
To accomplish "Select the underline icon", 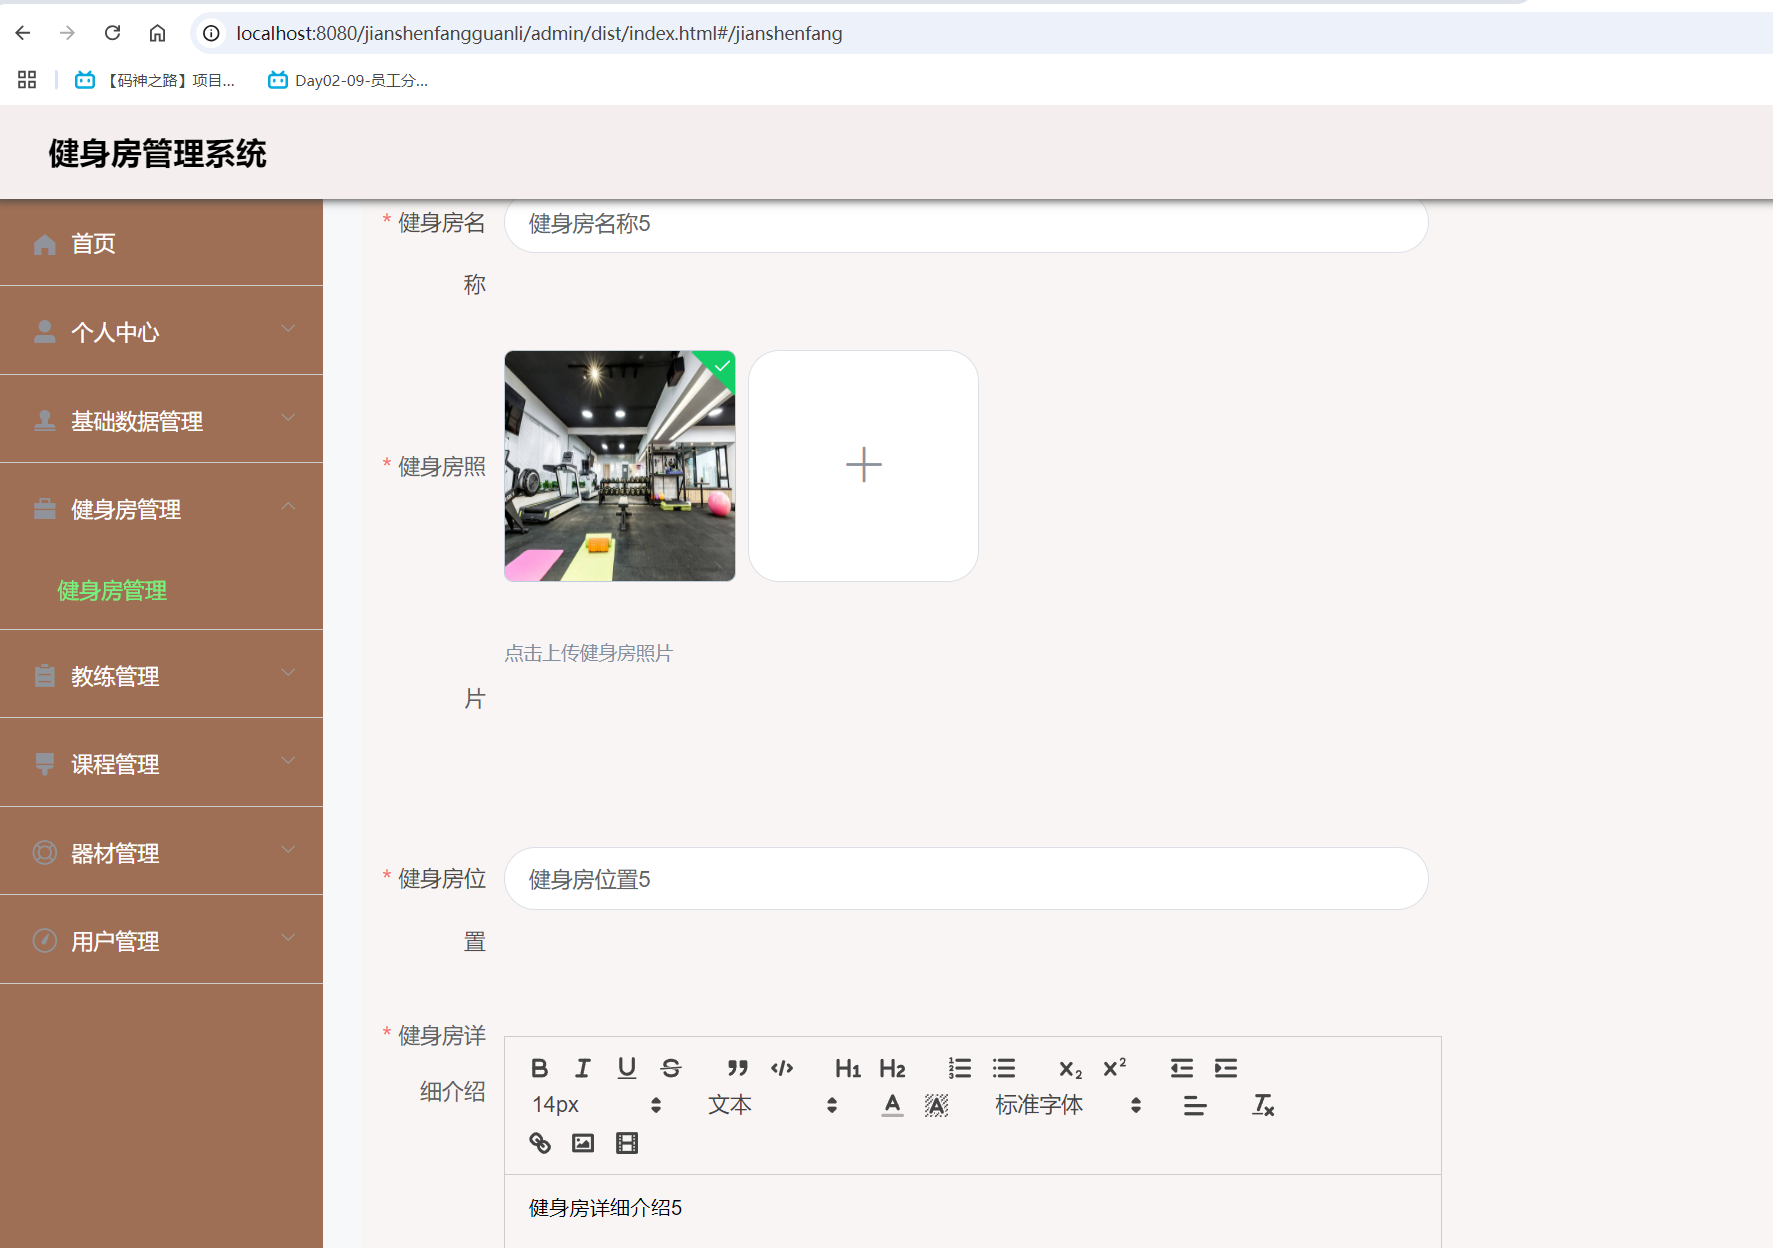I will [x=626, y=1068].
